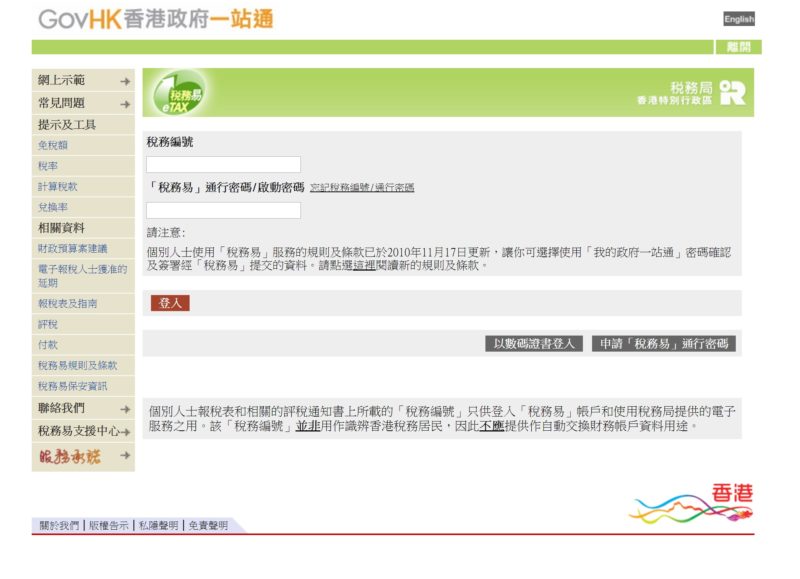
Task: Open the 私隱聲明 footer link
Action: [x=158, y=525]
